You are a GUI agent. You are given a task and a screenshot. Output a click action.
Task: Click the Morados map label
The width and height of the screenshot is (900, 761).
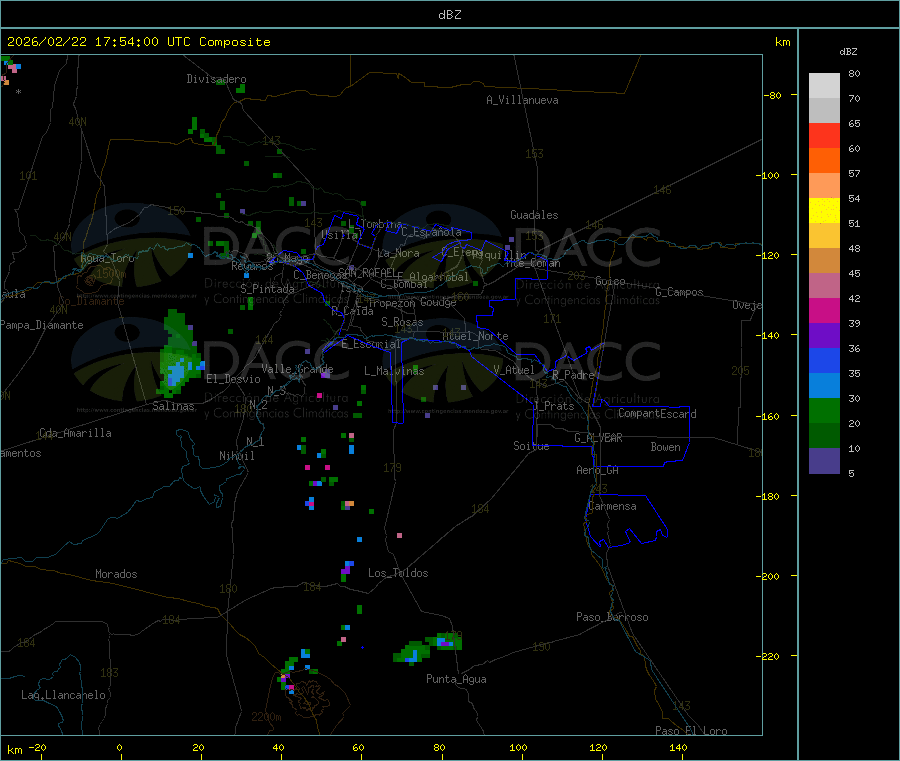117,574
